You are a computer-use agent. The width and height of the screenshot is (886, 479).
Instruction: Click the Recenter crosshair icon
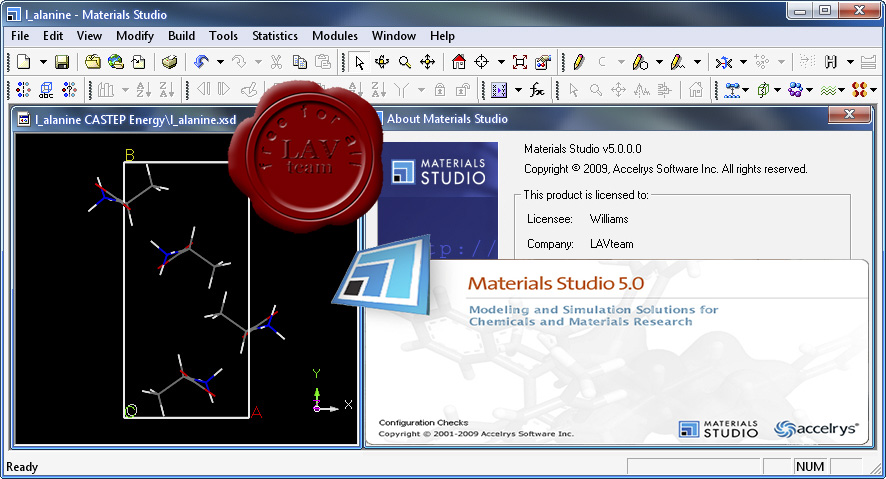[x=481, y=62]
